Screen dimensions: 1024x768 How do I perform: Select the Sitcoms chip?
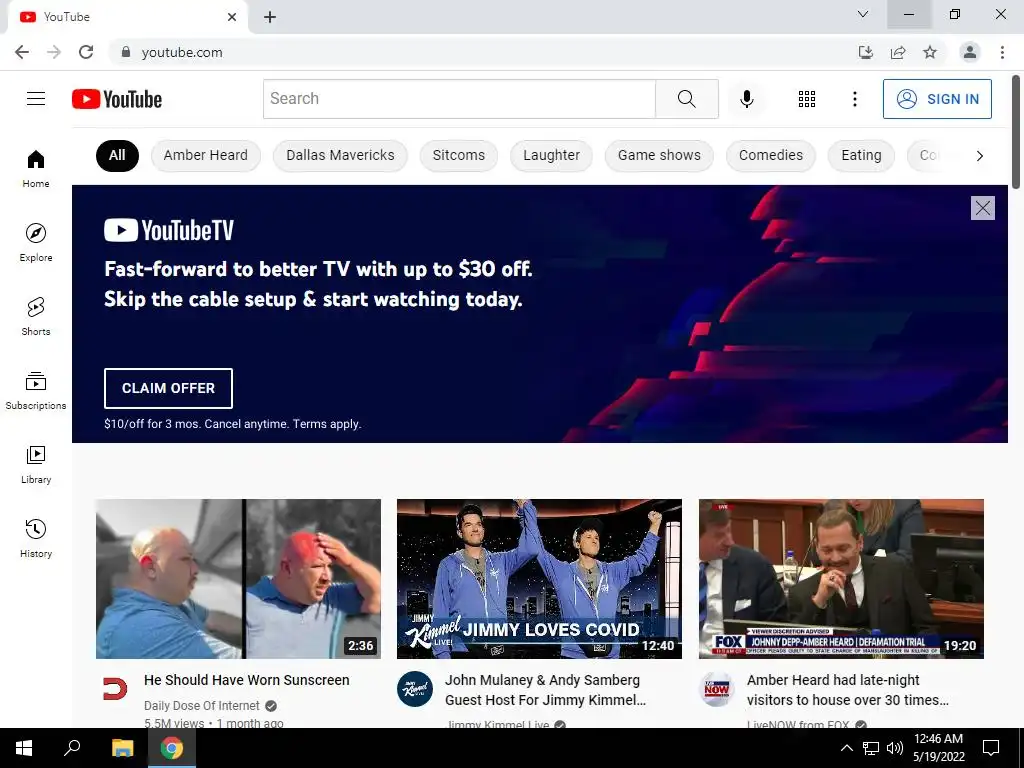(458, 155)
